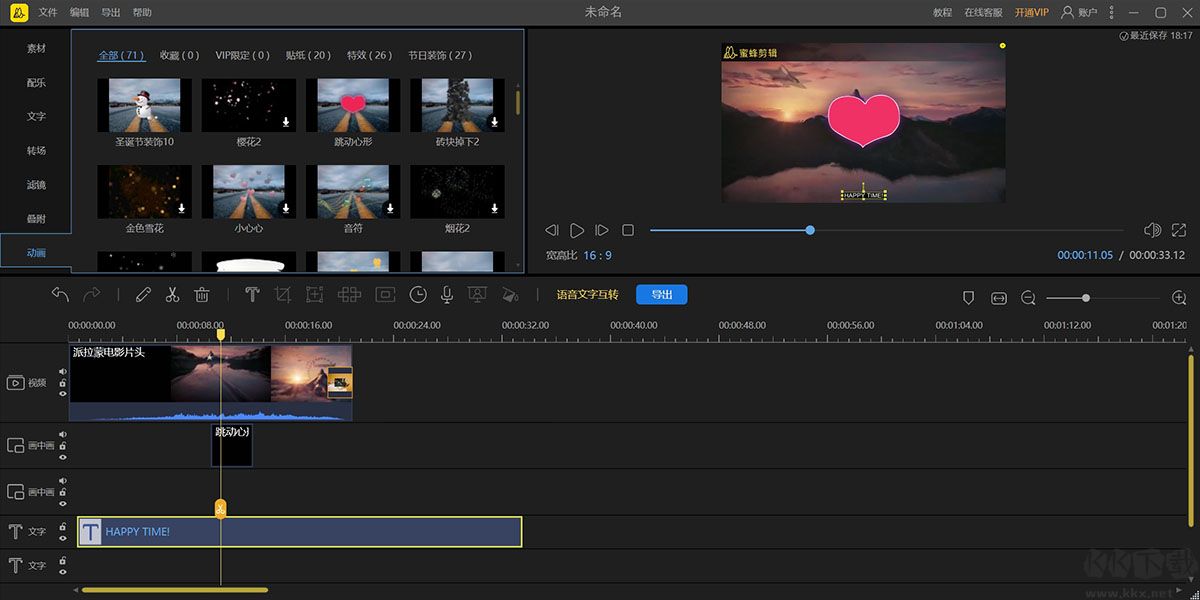Click the timeline zoom-in magnifier icon
1200x600 pixels.
(x=1179, y=298)
